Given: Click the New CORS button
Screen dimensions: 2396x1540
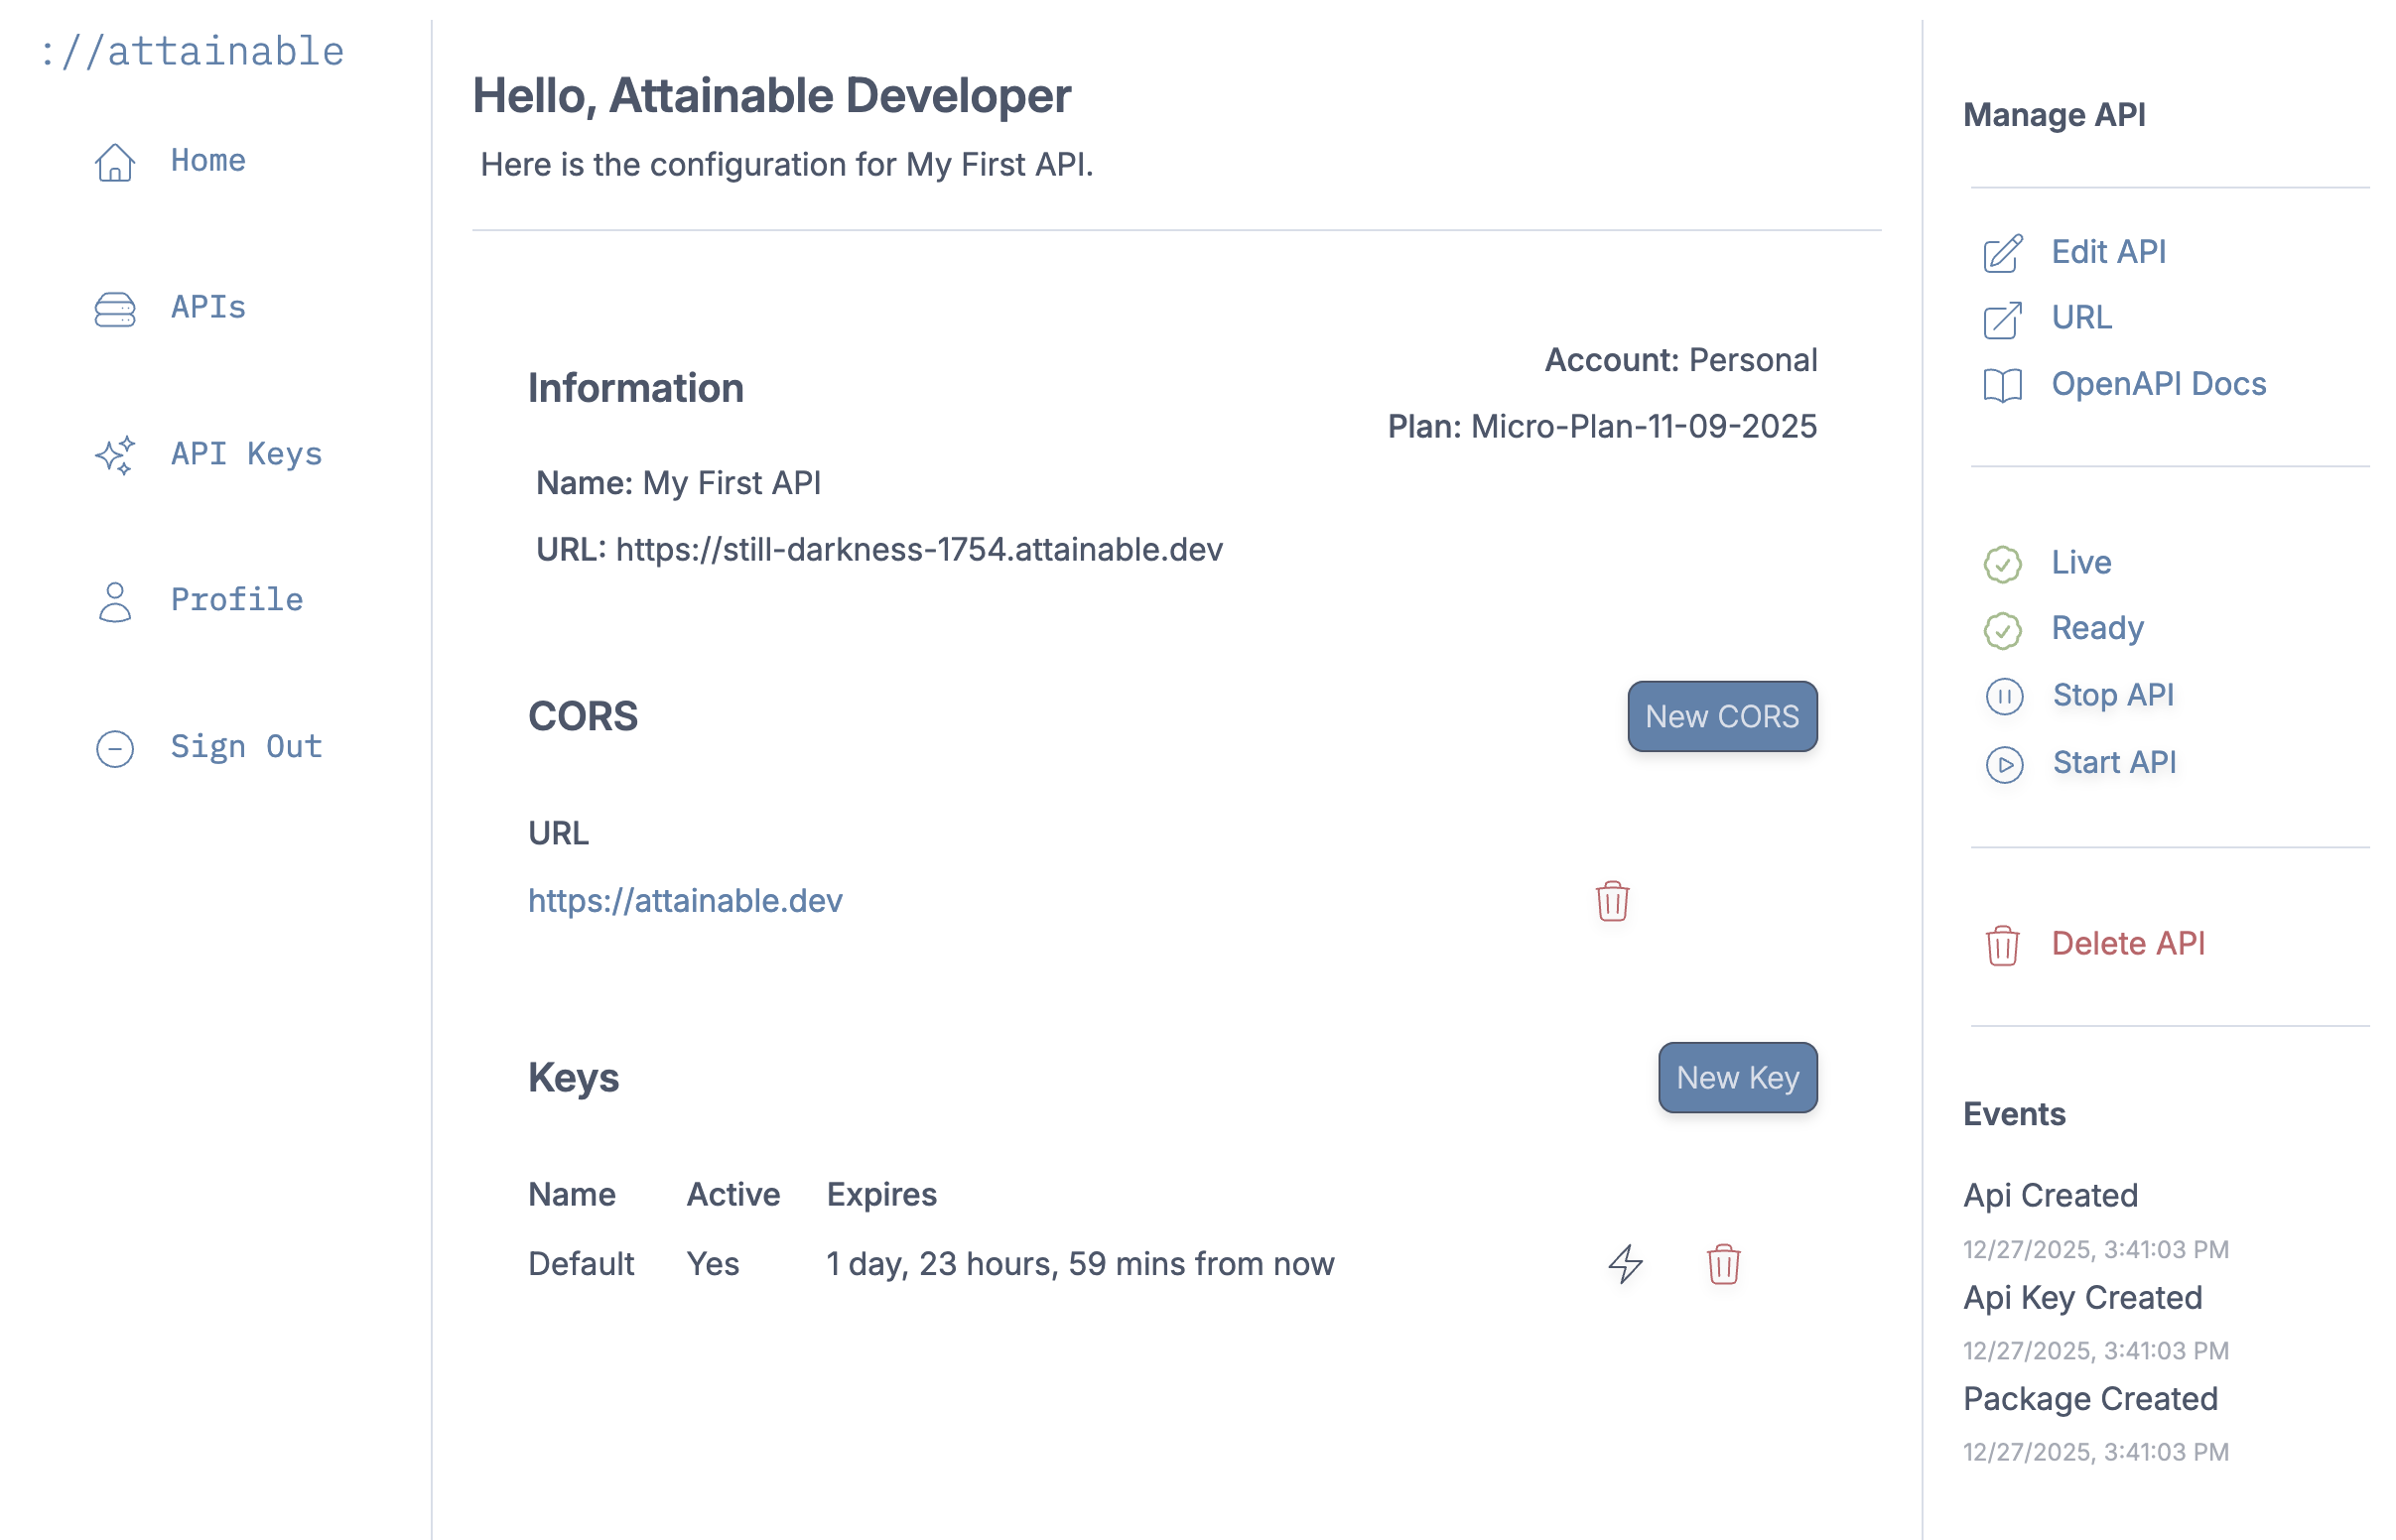Looking at the screenshot, I should (x=1721, y=716).
